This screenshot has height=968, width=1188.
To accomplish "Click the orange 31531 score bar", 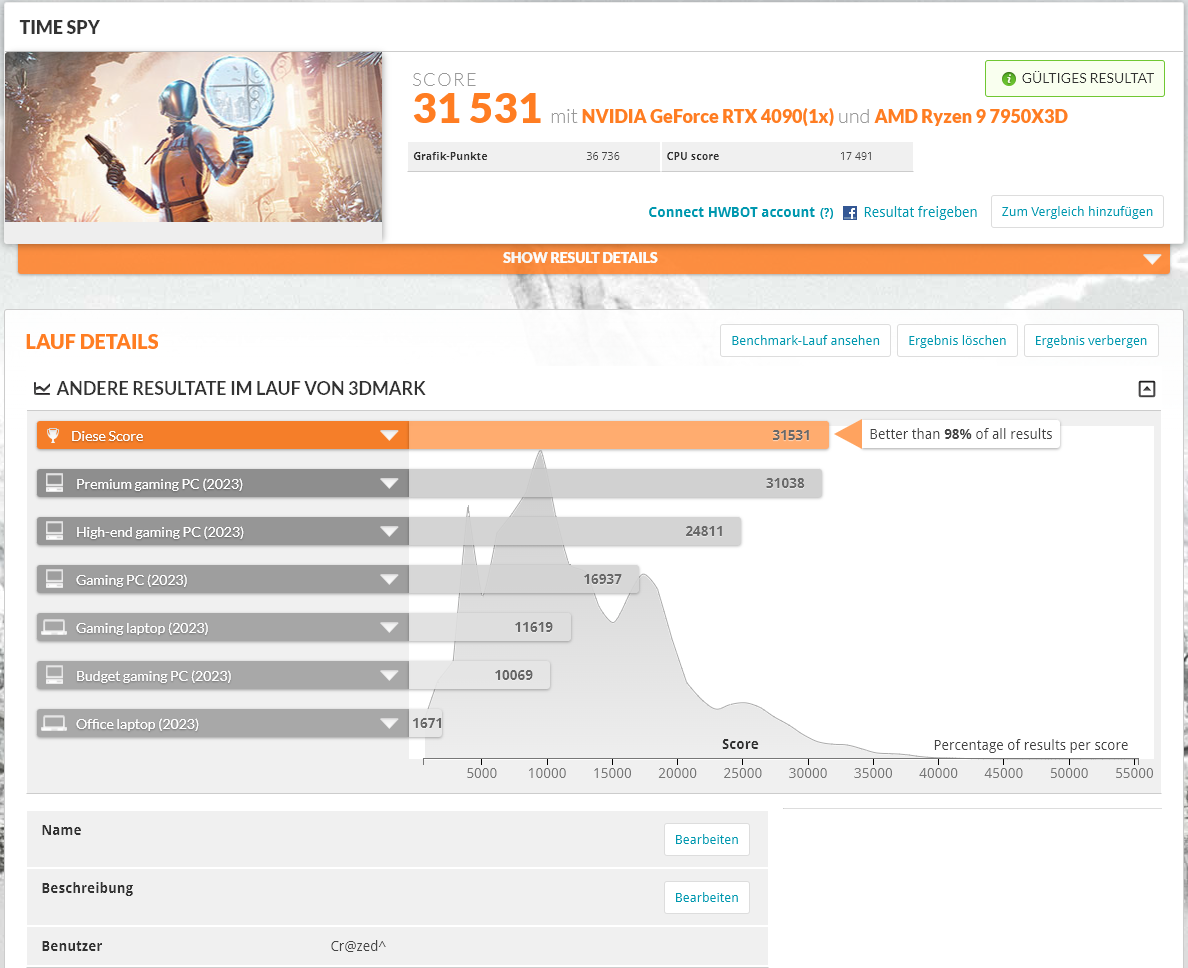I will (x=618, y=436).
